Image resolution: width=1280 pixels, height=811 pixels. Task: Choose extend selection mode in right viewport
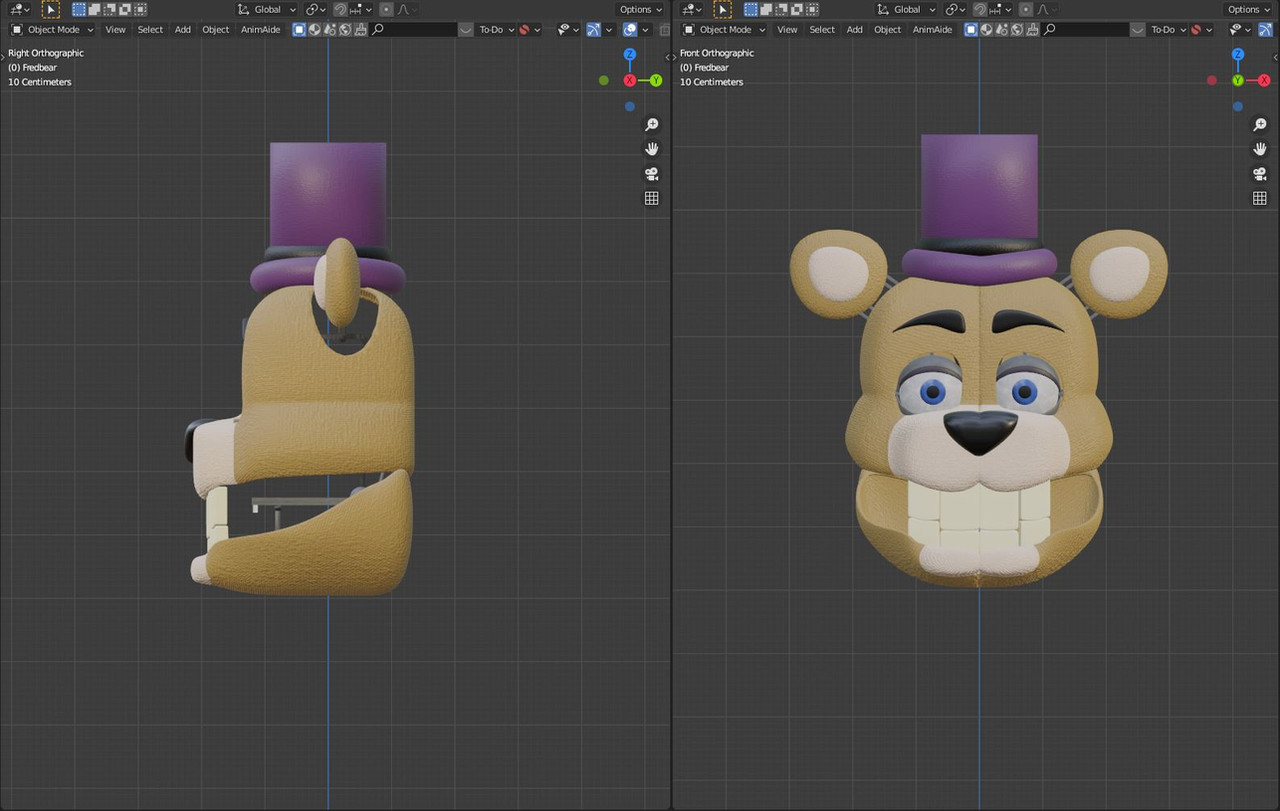94,9
